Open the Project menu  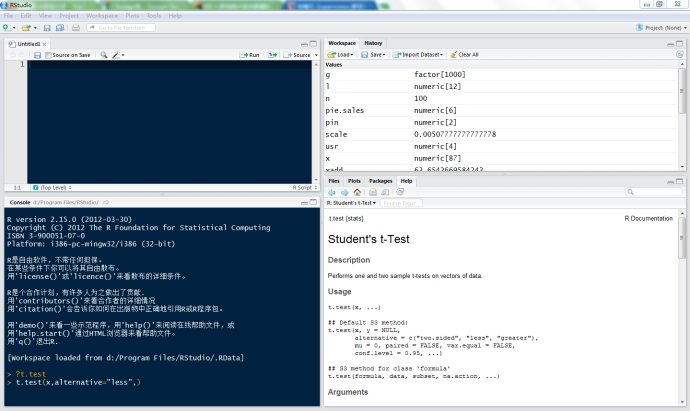coord(69,16)
